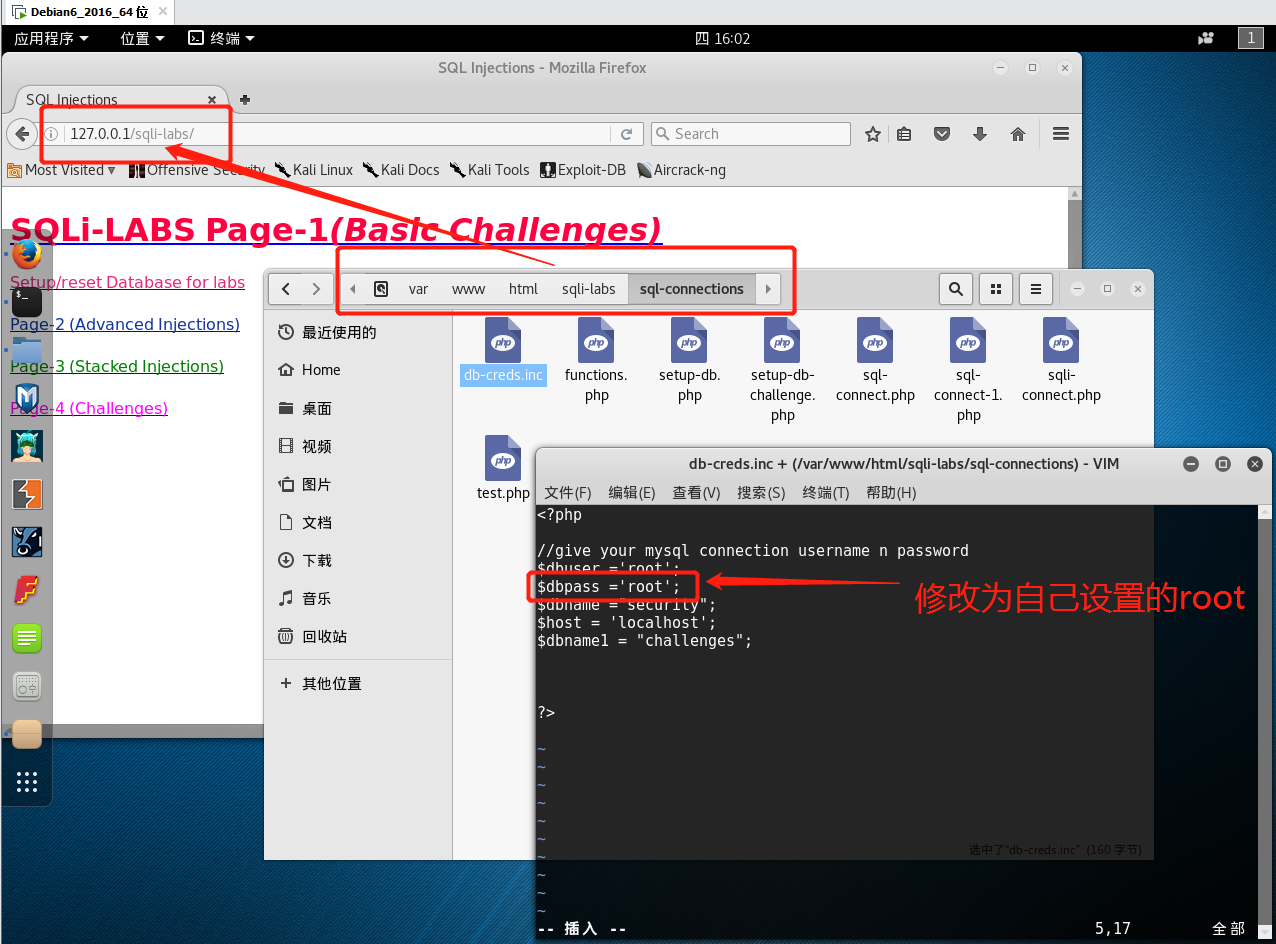Open the file manager list menu button

point(1036,289)
